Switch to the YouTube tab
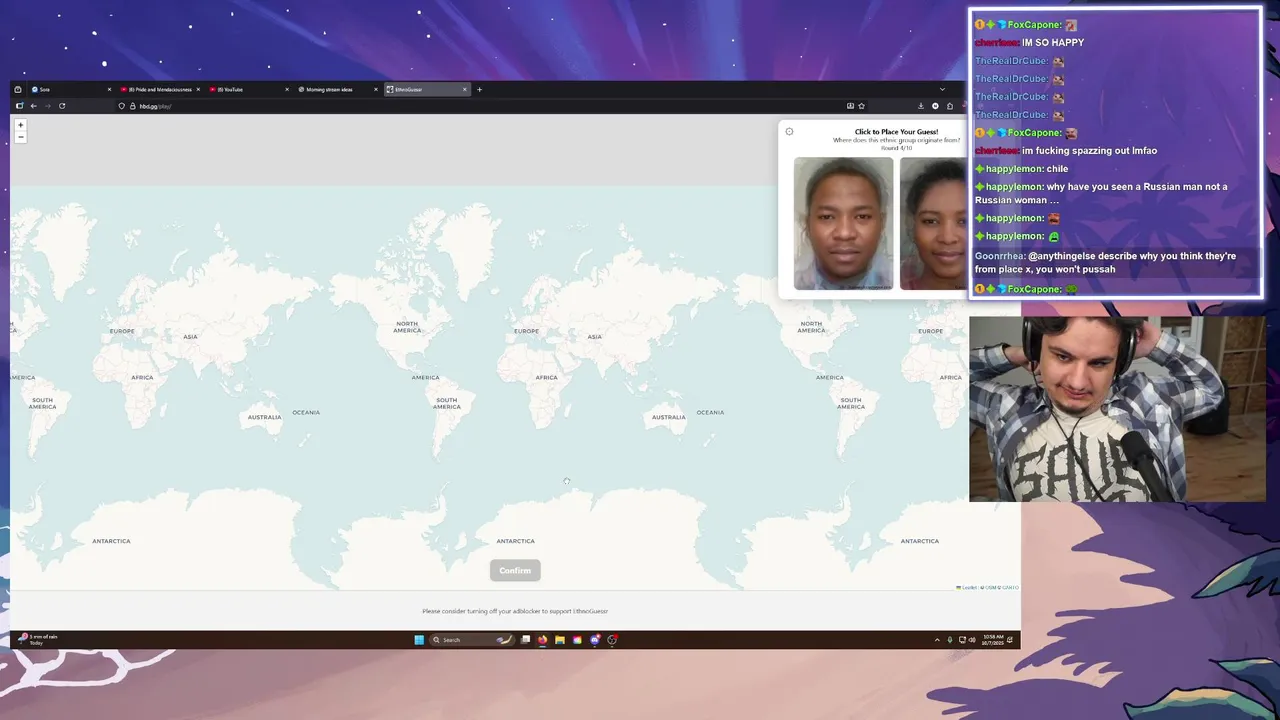Viewport: 1280px width, 720px height. pos(250,89)
